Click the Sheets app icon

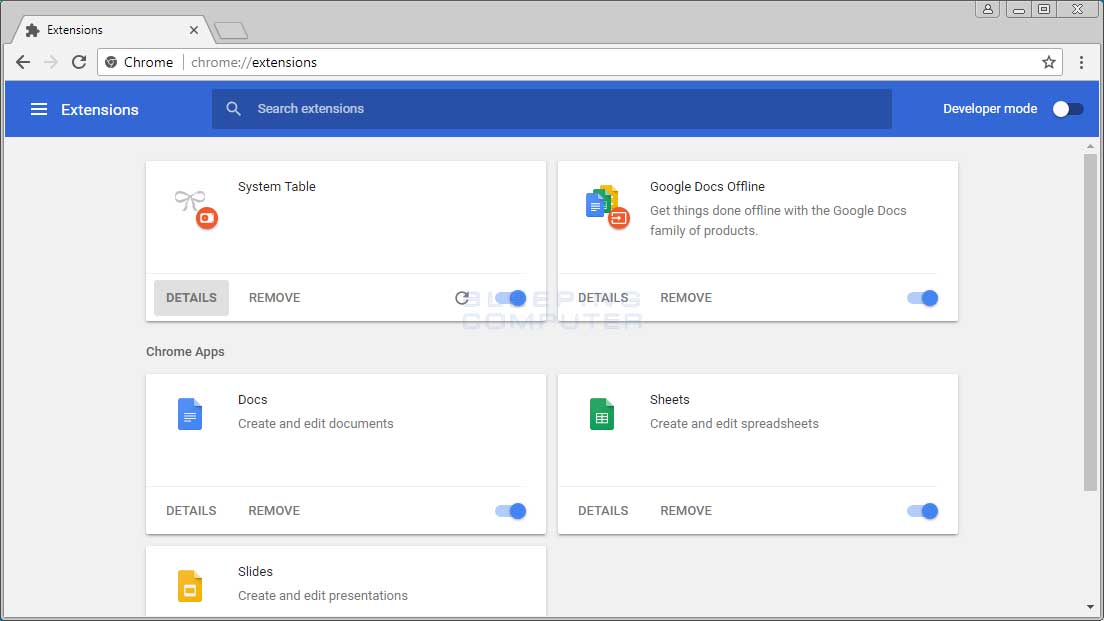pos(601,414)
